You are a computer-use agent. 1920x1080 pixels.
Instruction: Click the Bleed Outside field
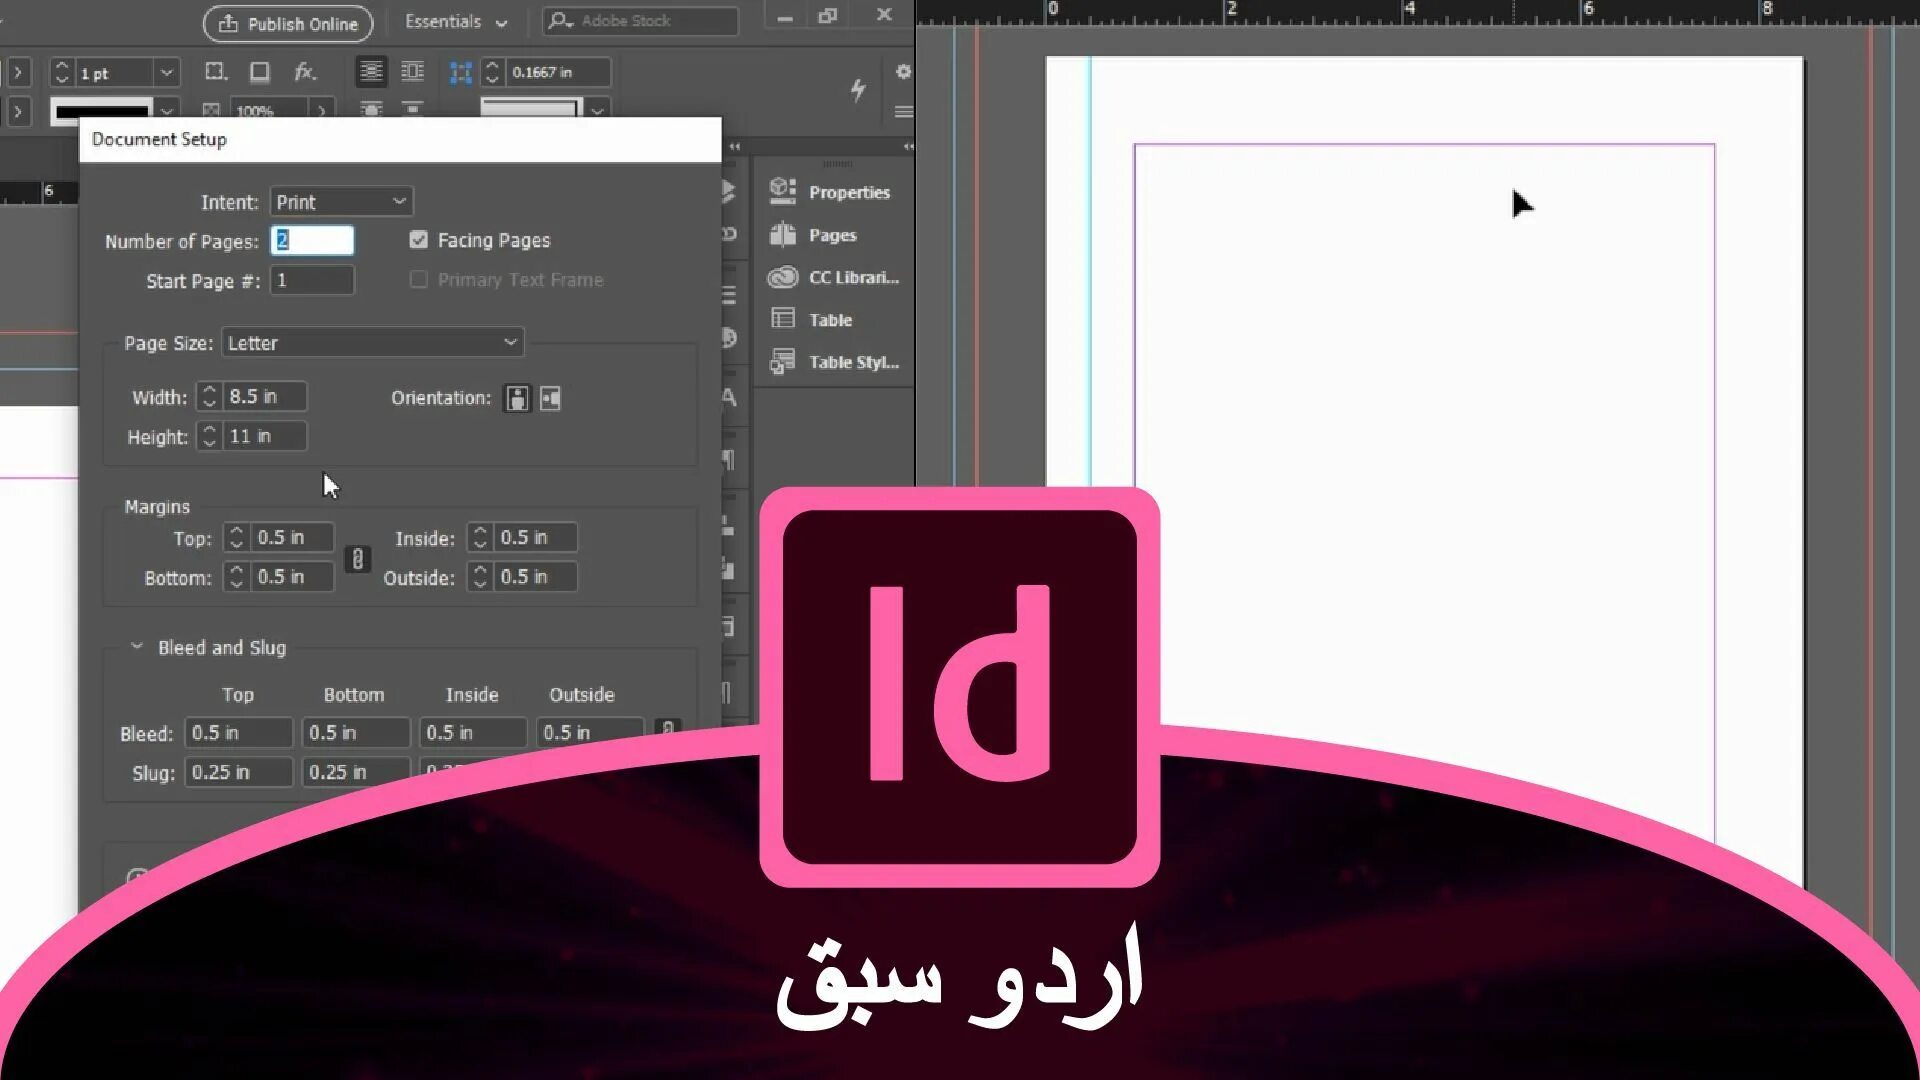pyautogui.click(x=590, y=733)
